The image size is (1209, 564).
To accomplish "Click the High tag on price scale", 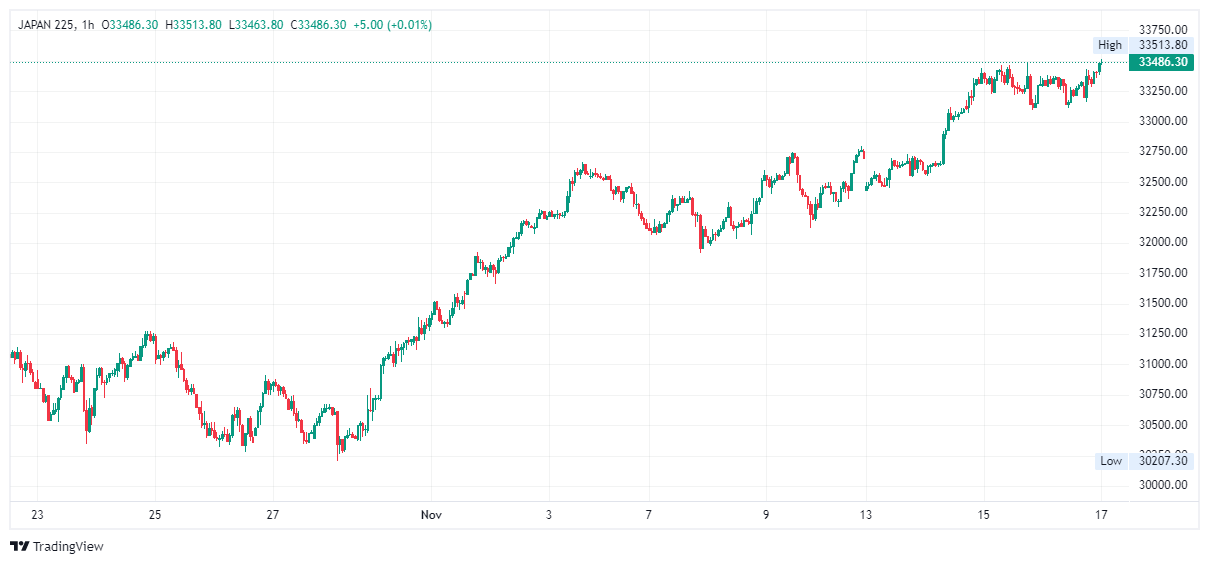I will tap(1109, 45).
